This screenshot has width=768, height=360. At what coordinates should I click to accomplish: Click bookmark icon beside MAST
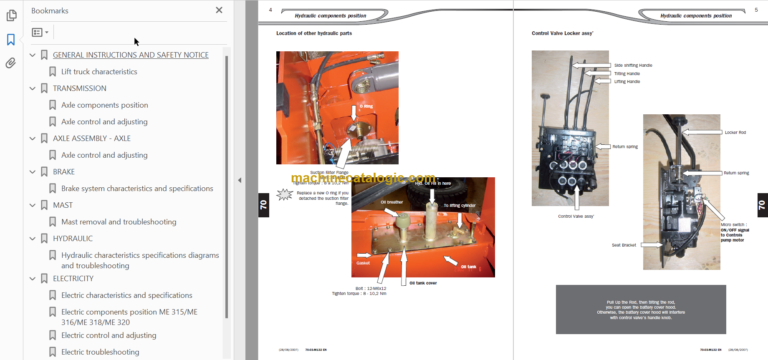(x=44, y=205)
